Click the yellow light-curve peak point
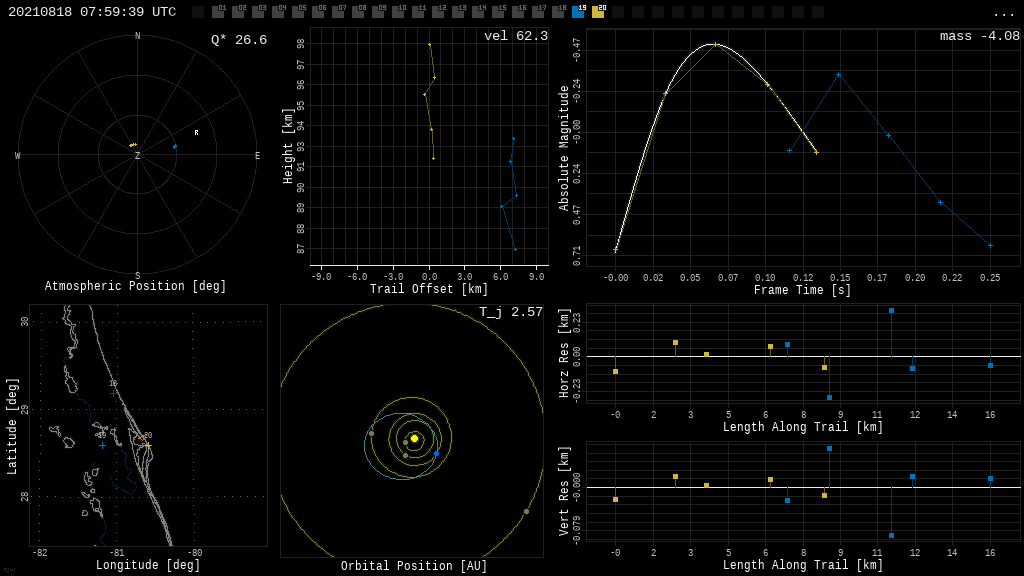 [x=716, y=44]
